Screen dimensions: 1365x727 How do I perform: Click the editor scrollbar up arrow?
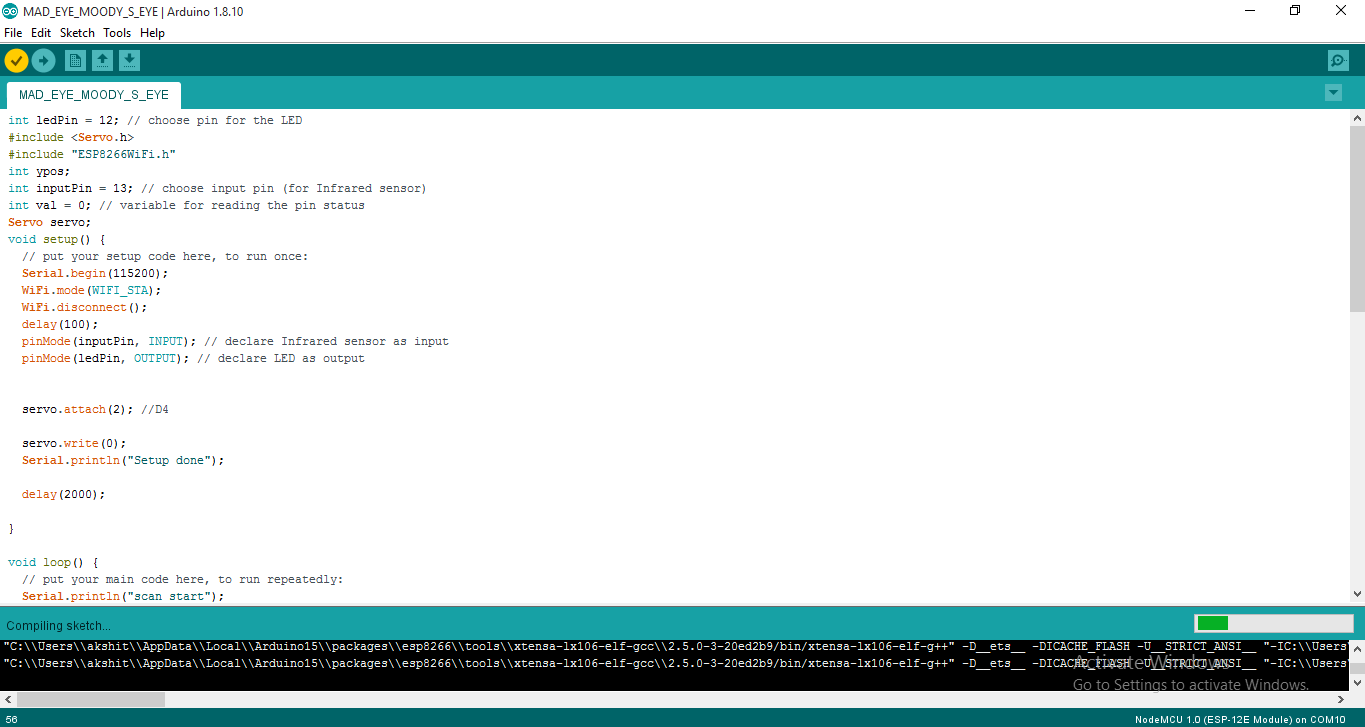pyautogui.click(x=1357, y=118)
